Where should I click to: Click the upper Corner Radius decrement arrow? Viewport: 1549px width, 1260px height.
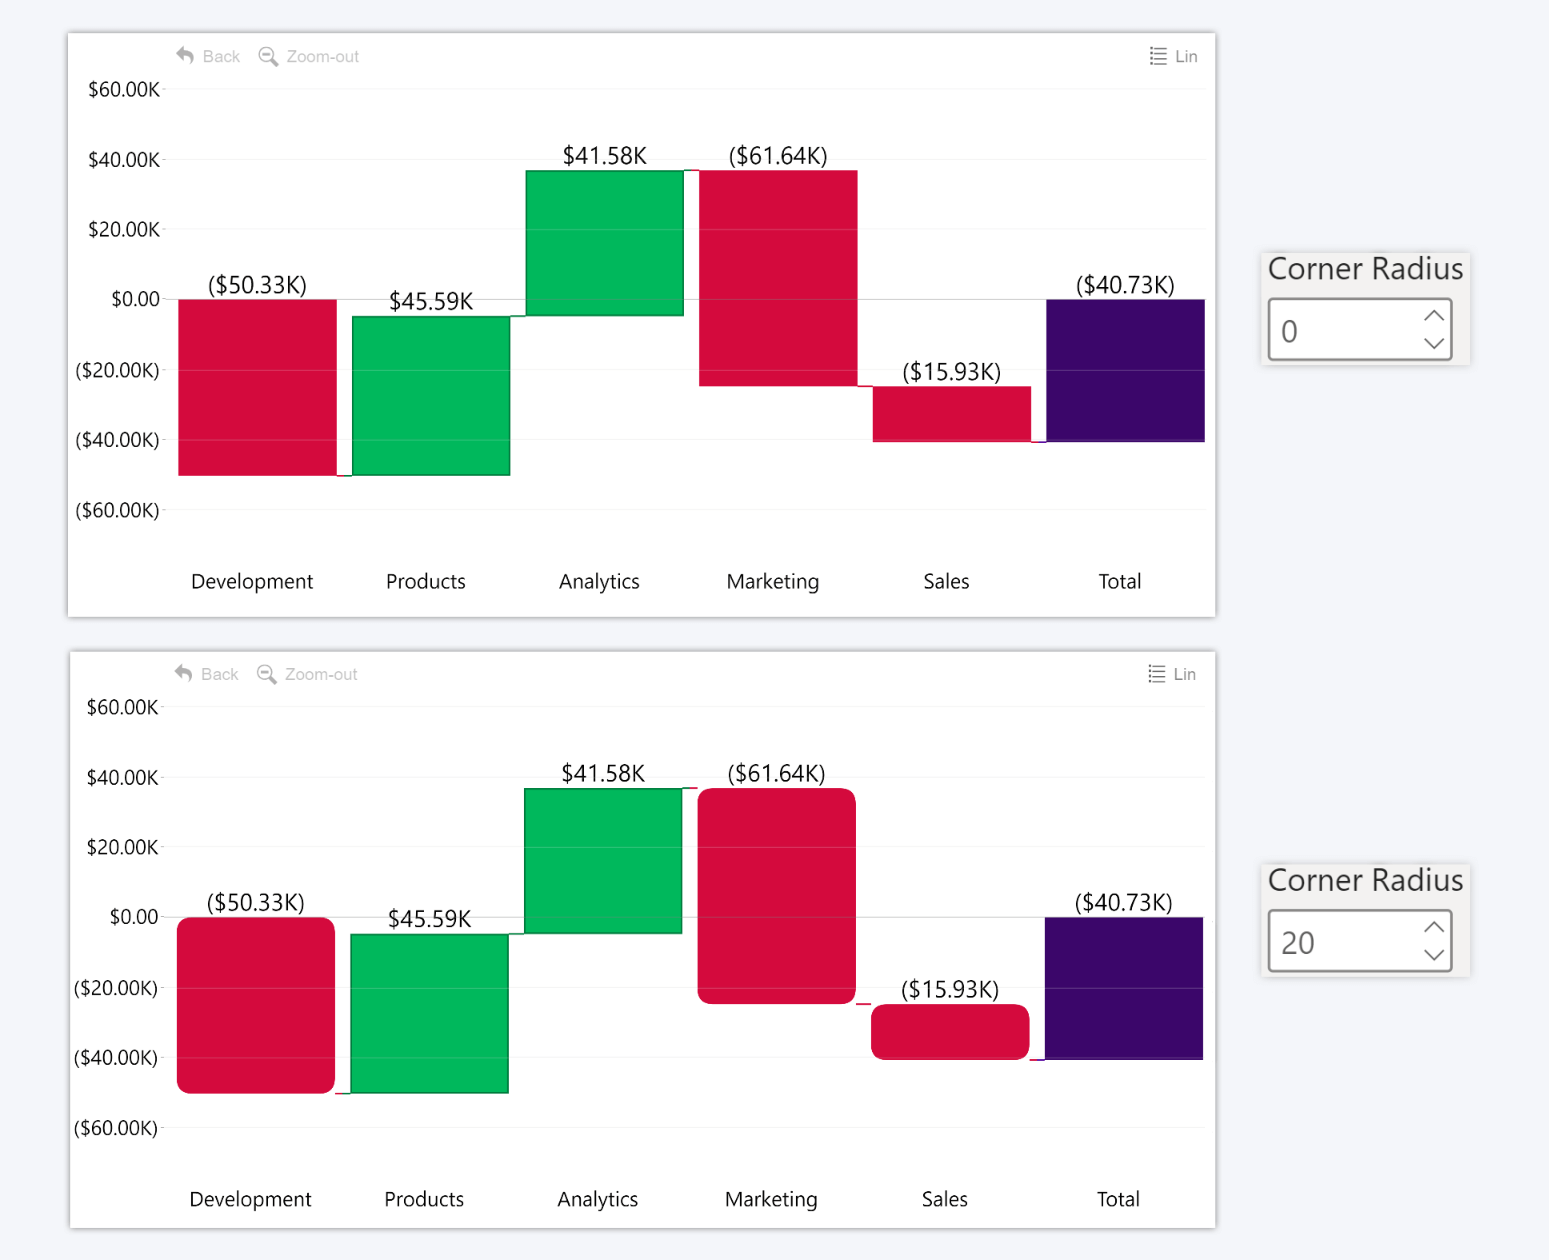point(1433,344)
